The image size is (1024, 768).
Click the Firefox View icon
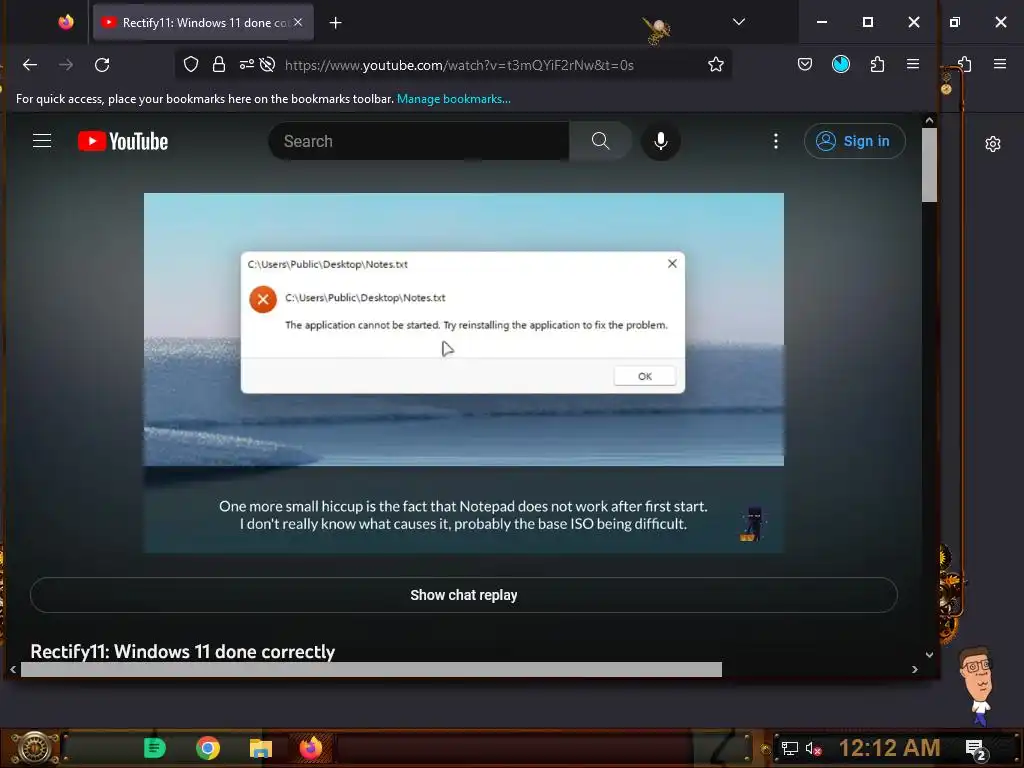point(66,22)
